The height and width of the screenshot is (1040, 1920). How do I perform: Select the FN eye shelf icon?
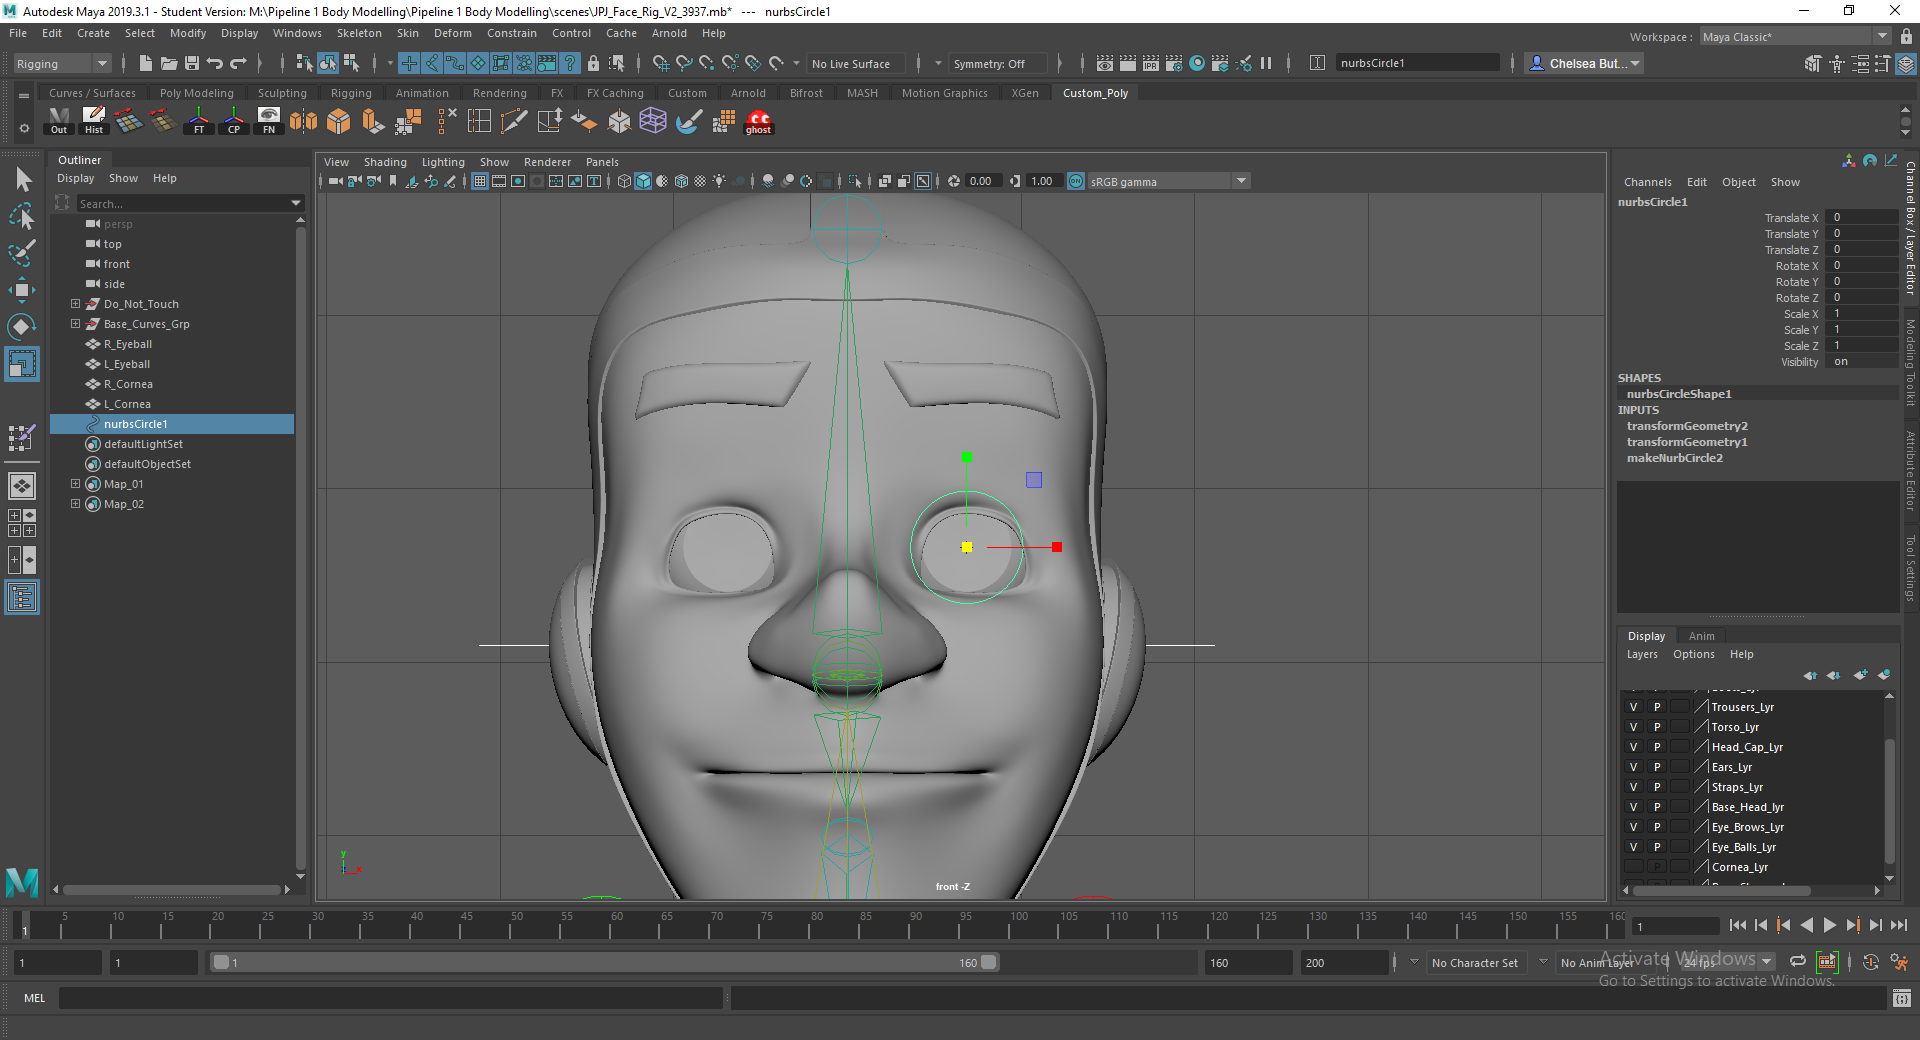coord(268,121)
